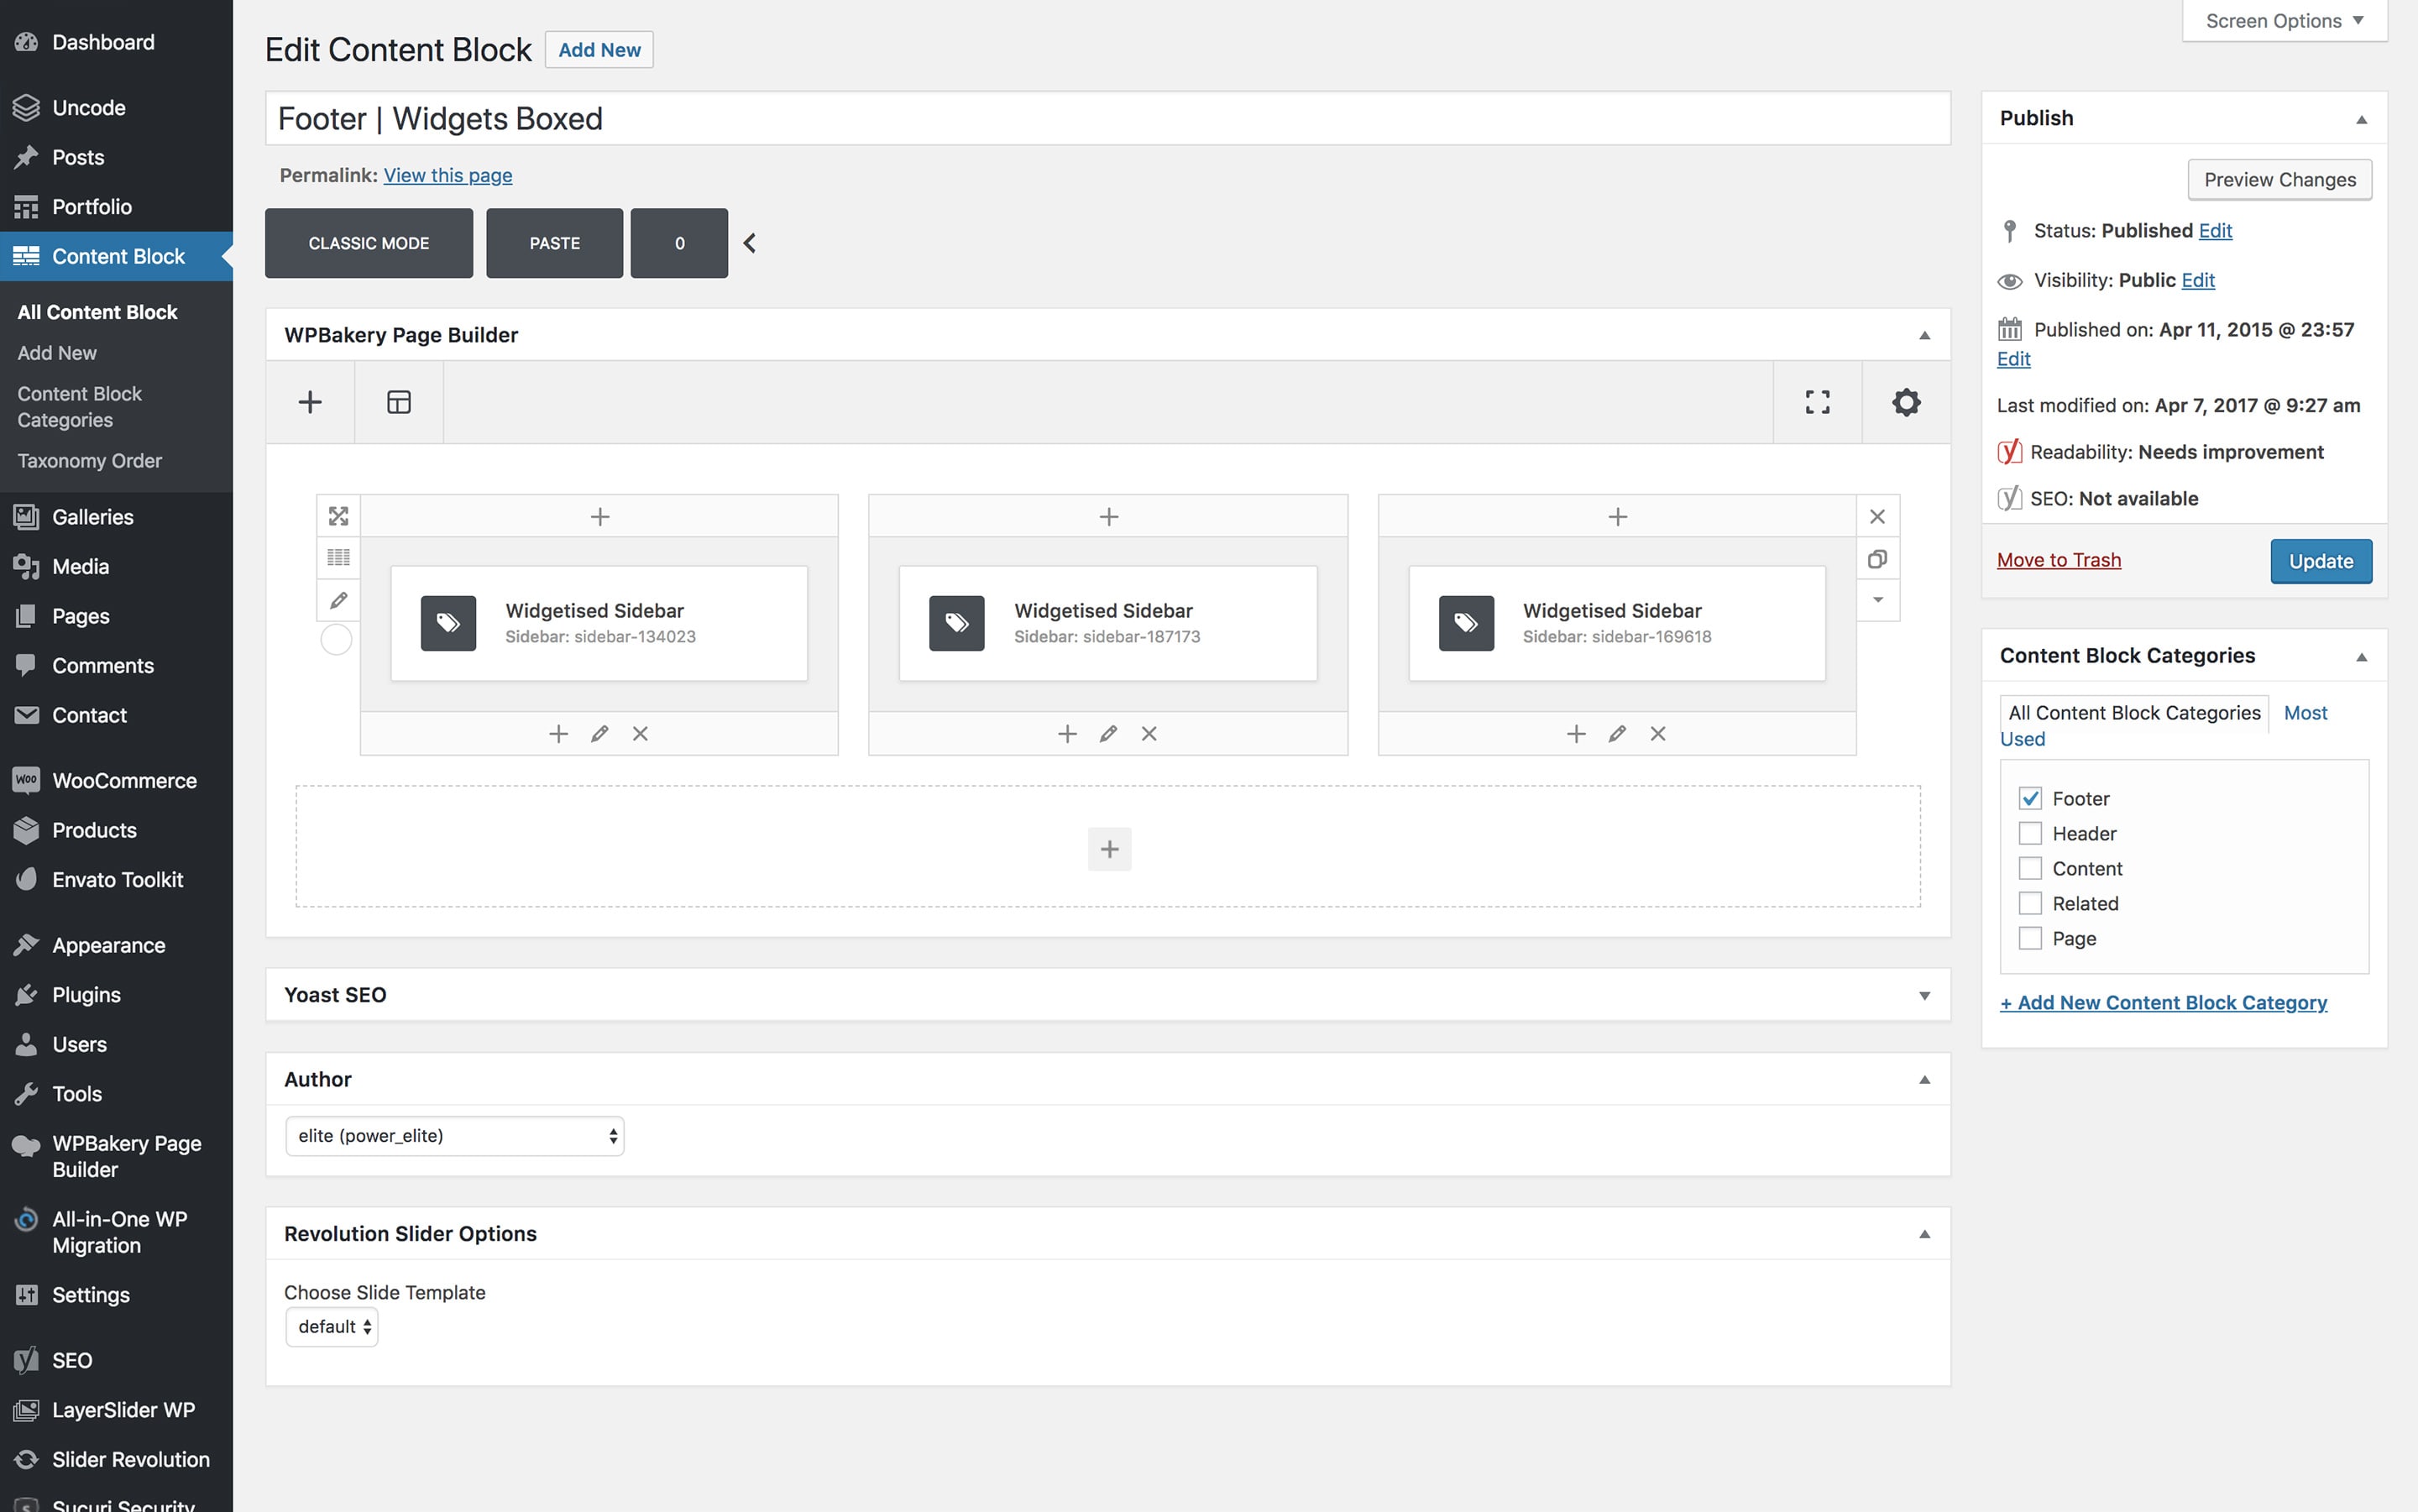
Task: Click the WPBakery add element plus icon
Action: (x=310, y=402)
